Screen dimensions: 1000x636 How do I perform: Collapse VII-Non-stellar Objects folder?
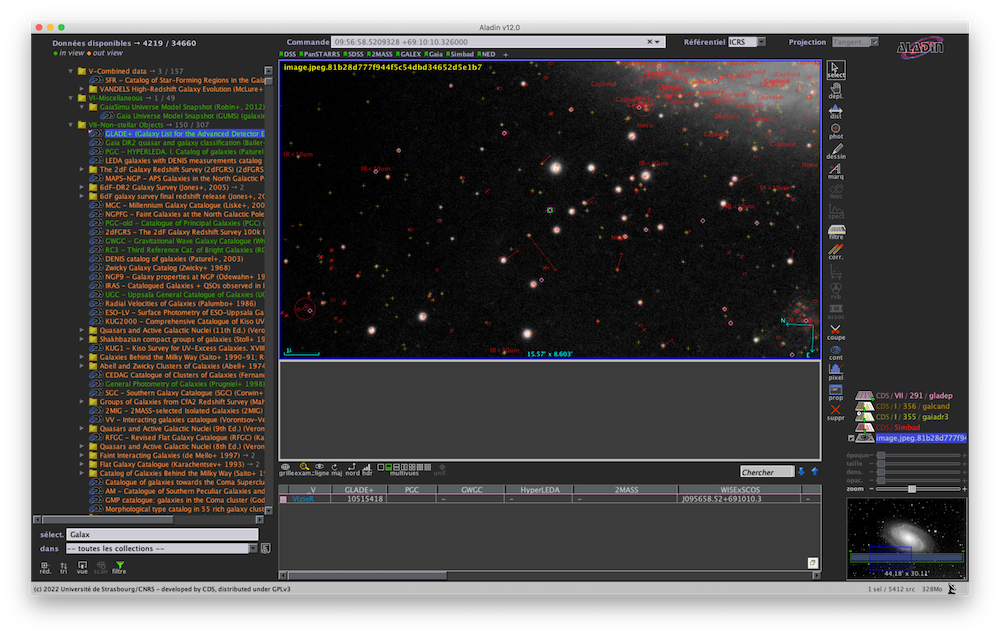(x=71, y=125)
